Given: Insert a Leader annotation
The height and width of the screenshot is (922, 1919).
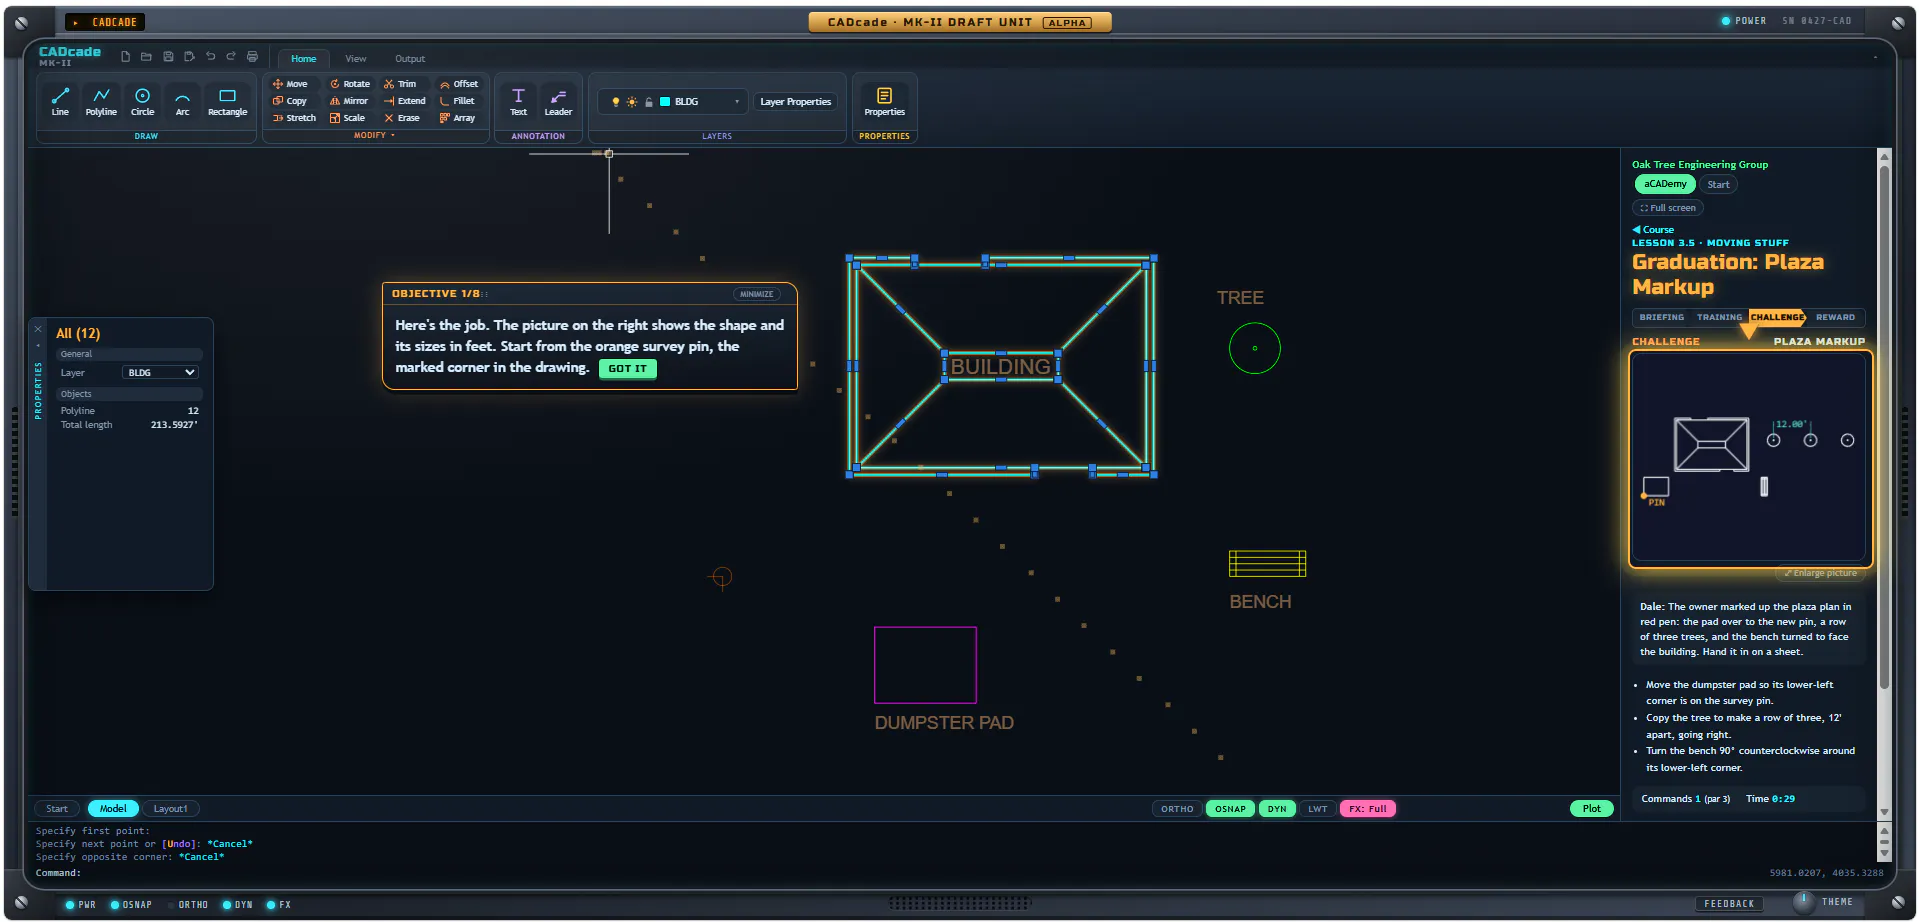Looking at the screenshot, I should point(558,102).
